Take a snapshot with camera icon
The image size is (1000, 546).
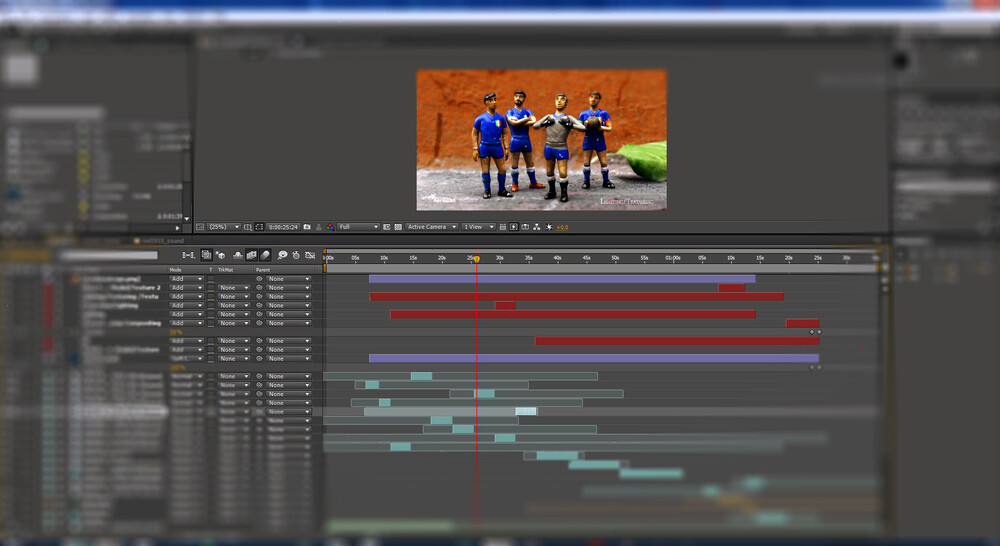coord(307,227)
